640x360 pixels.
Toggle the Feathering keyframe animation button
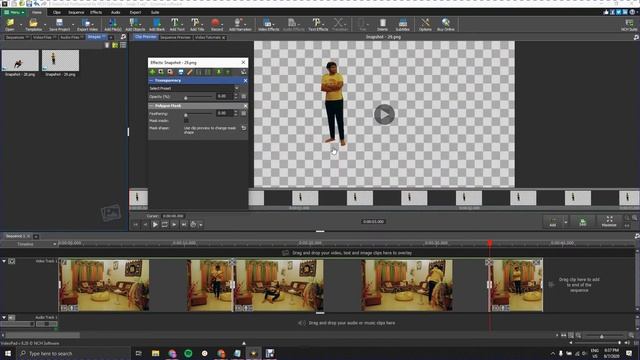click(x=244, y=113)
